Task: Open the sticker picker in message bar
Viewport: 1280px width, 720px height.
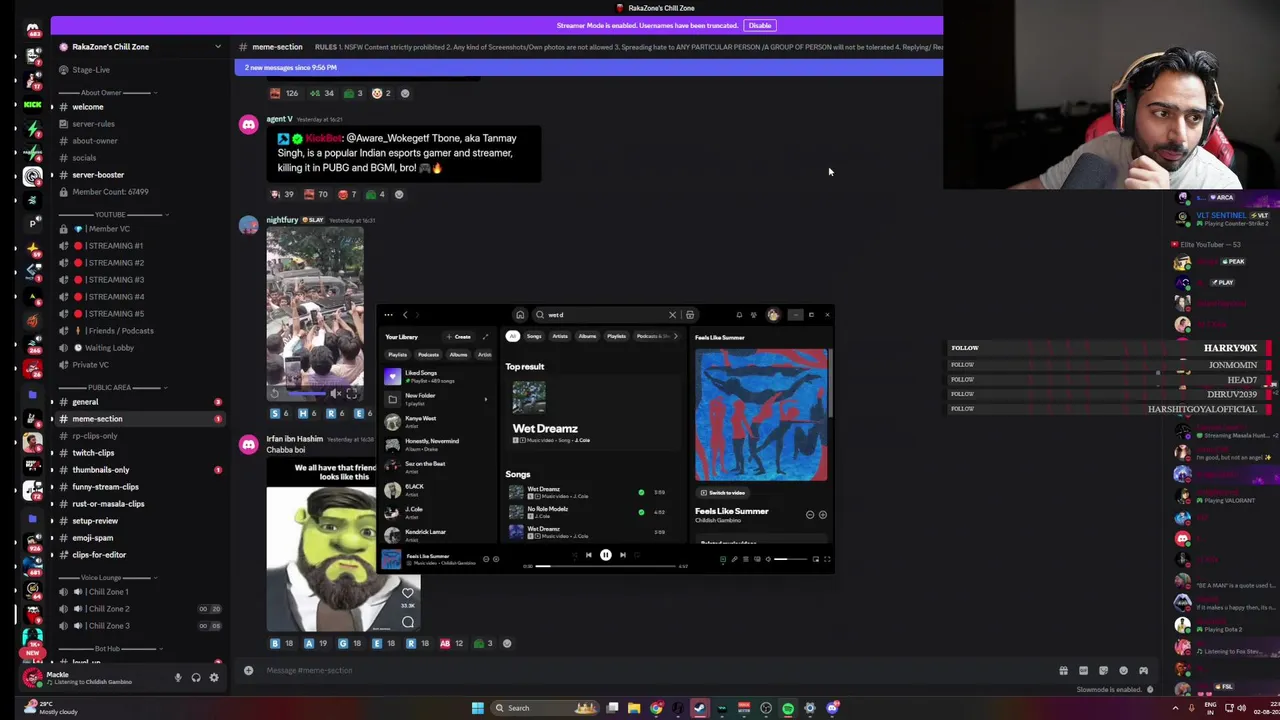Action: click(1103, 670)
